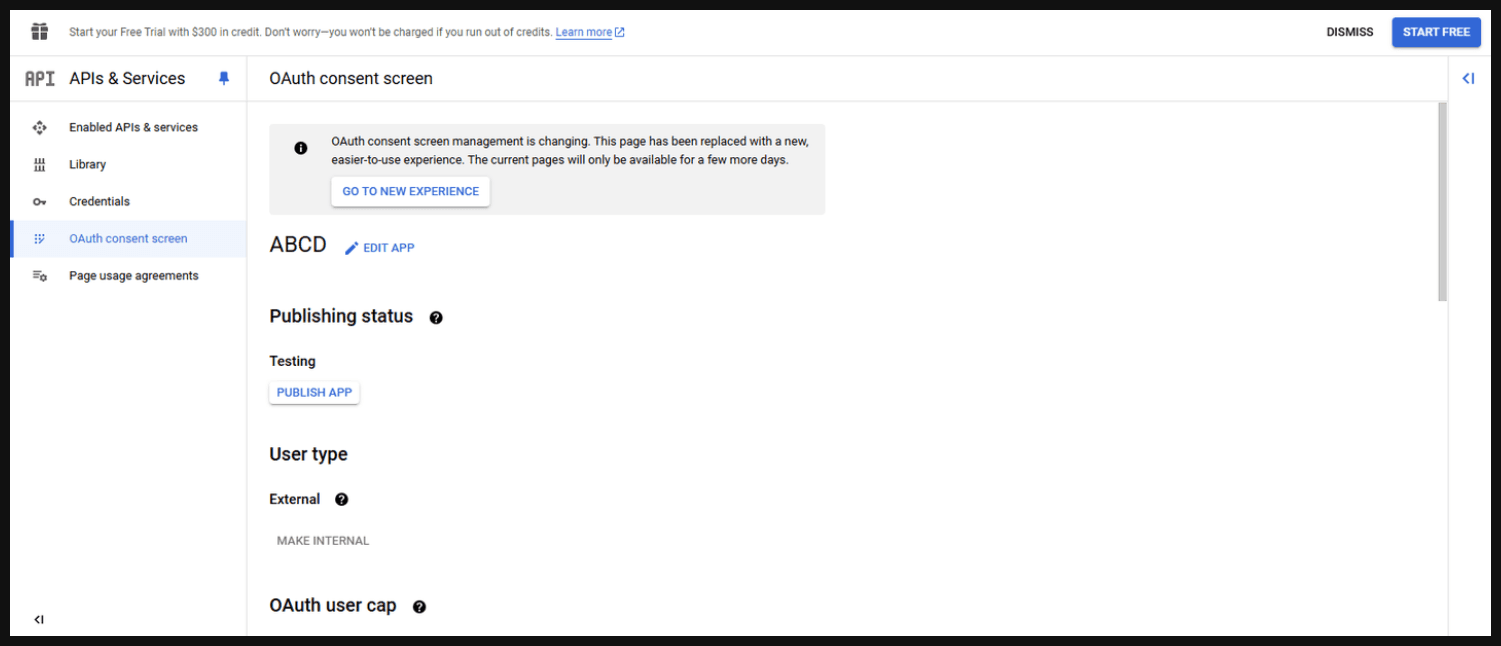Click the Credentials key icon

(x=40, y=202)
